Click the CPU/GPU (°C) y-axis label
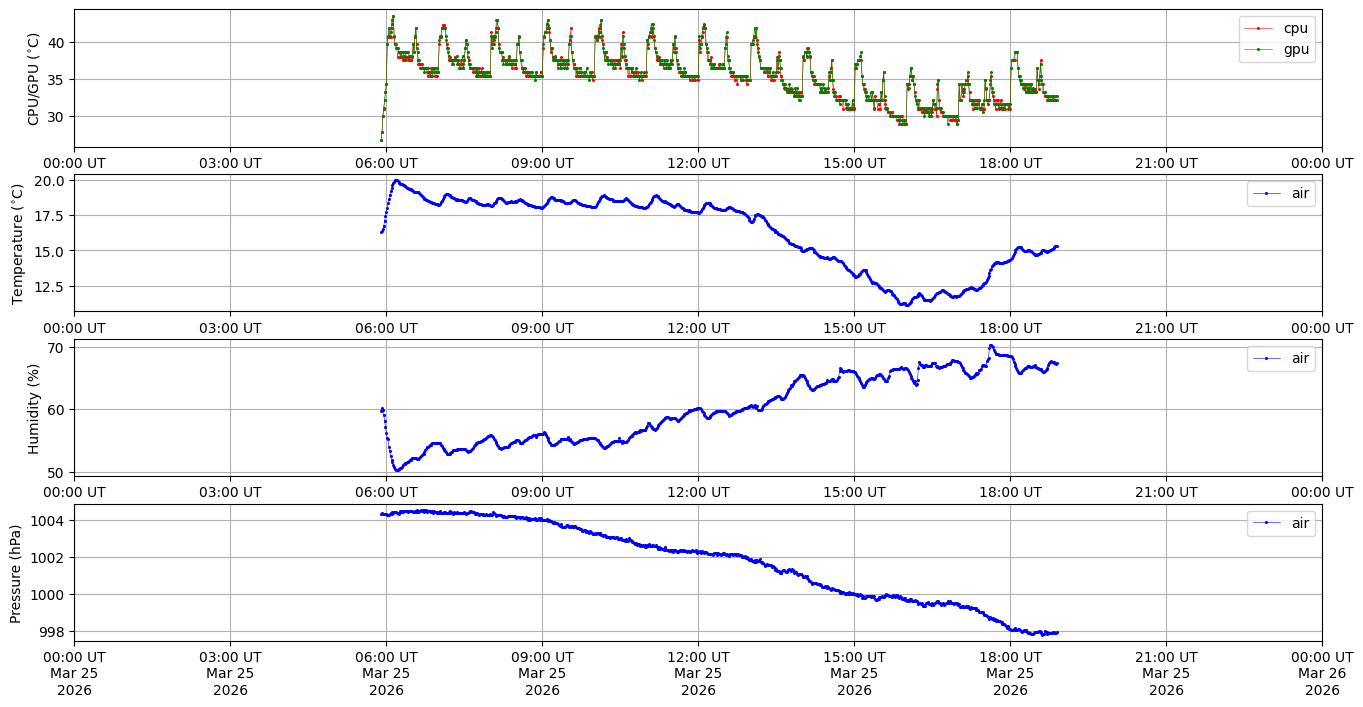The image size is (1363, 707). click(x=33, y=79)
